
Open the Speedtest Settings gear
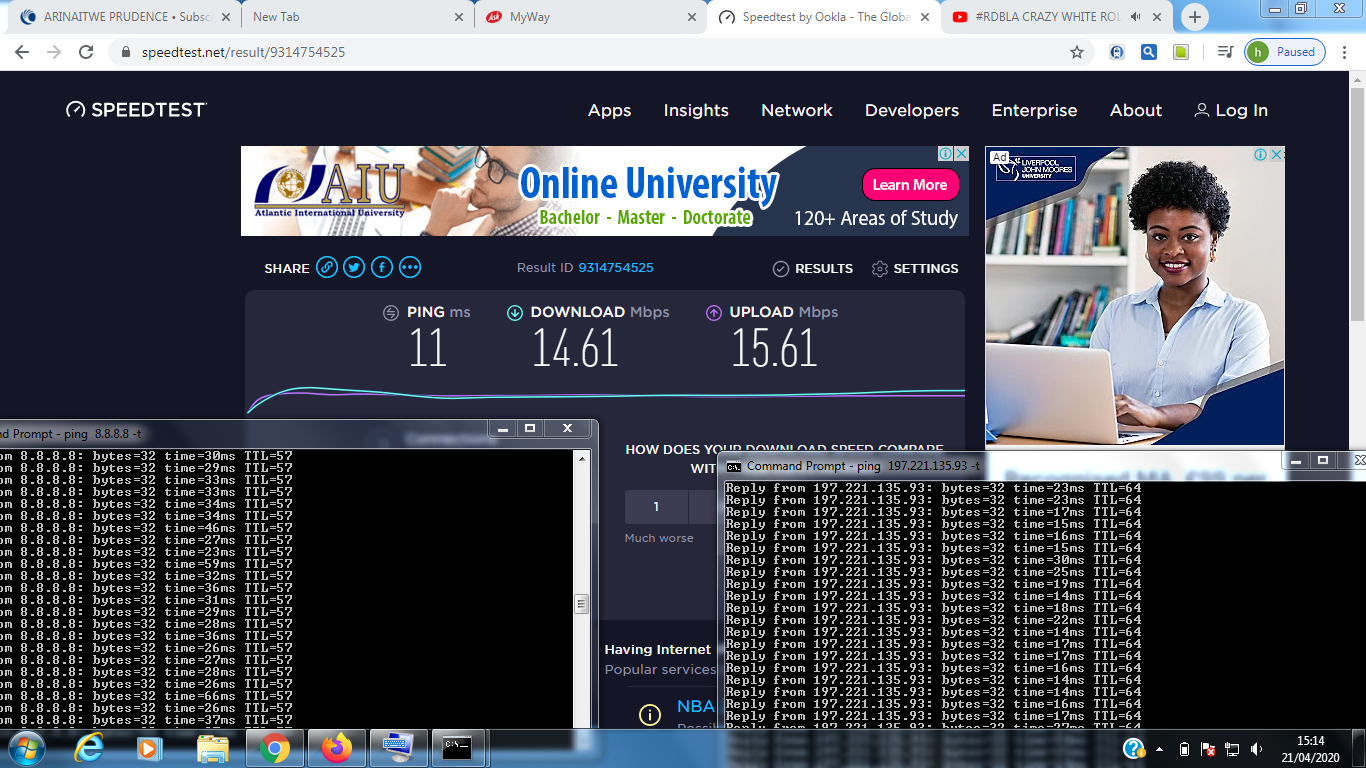914,269
